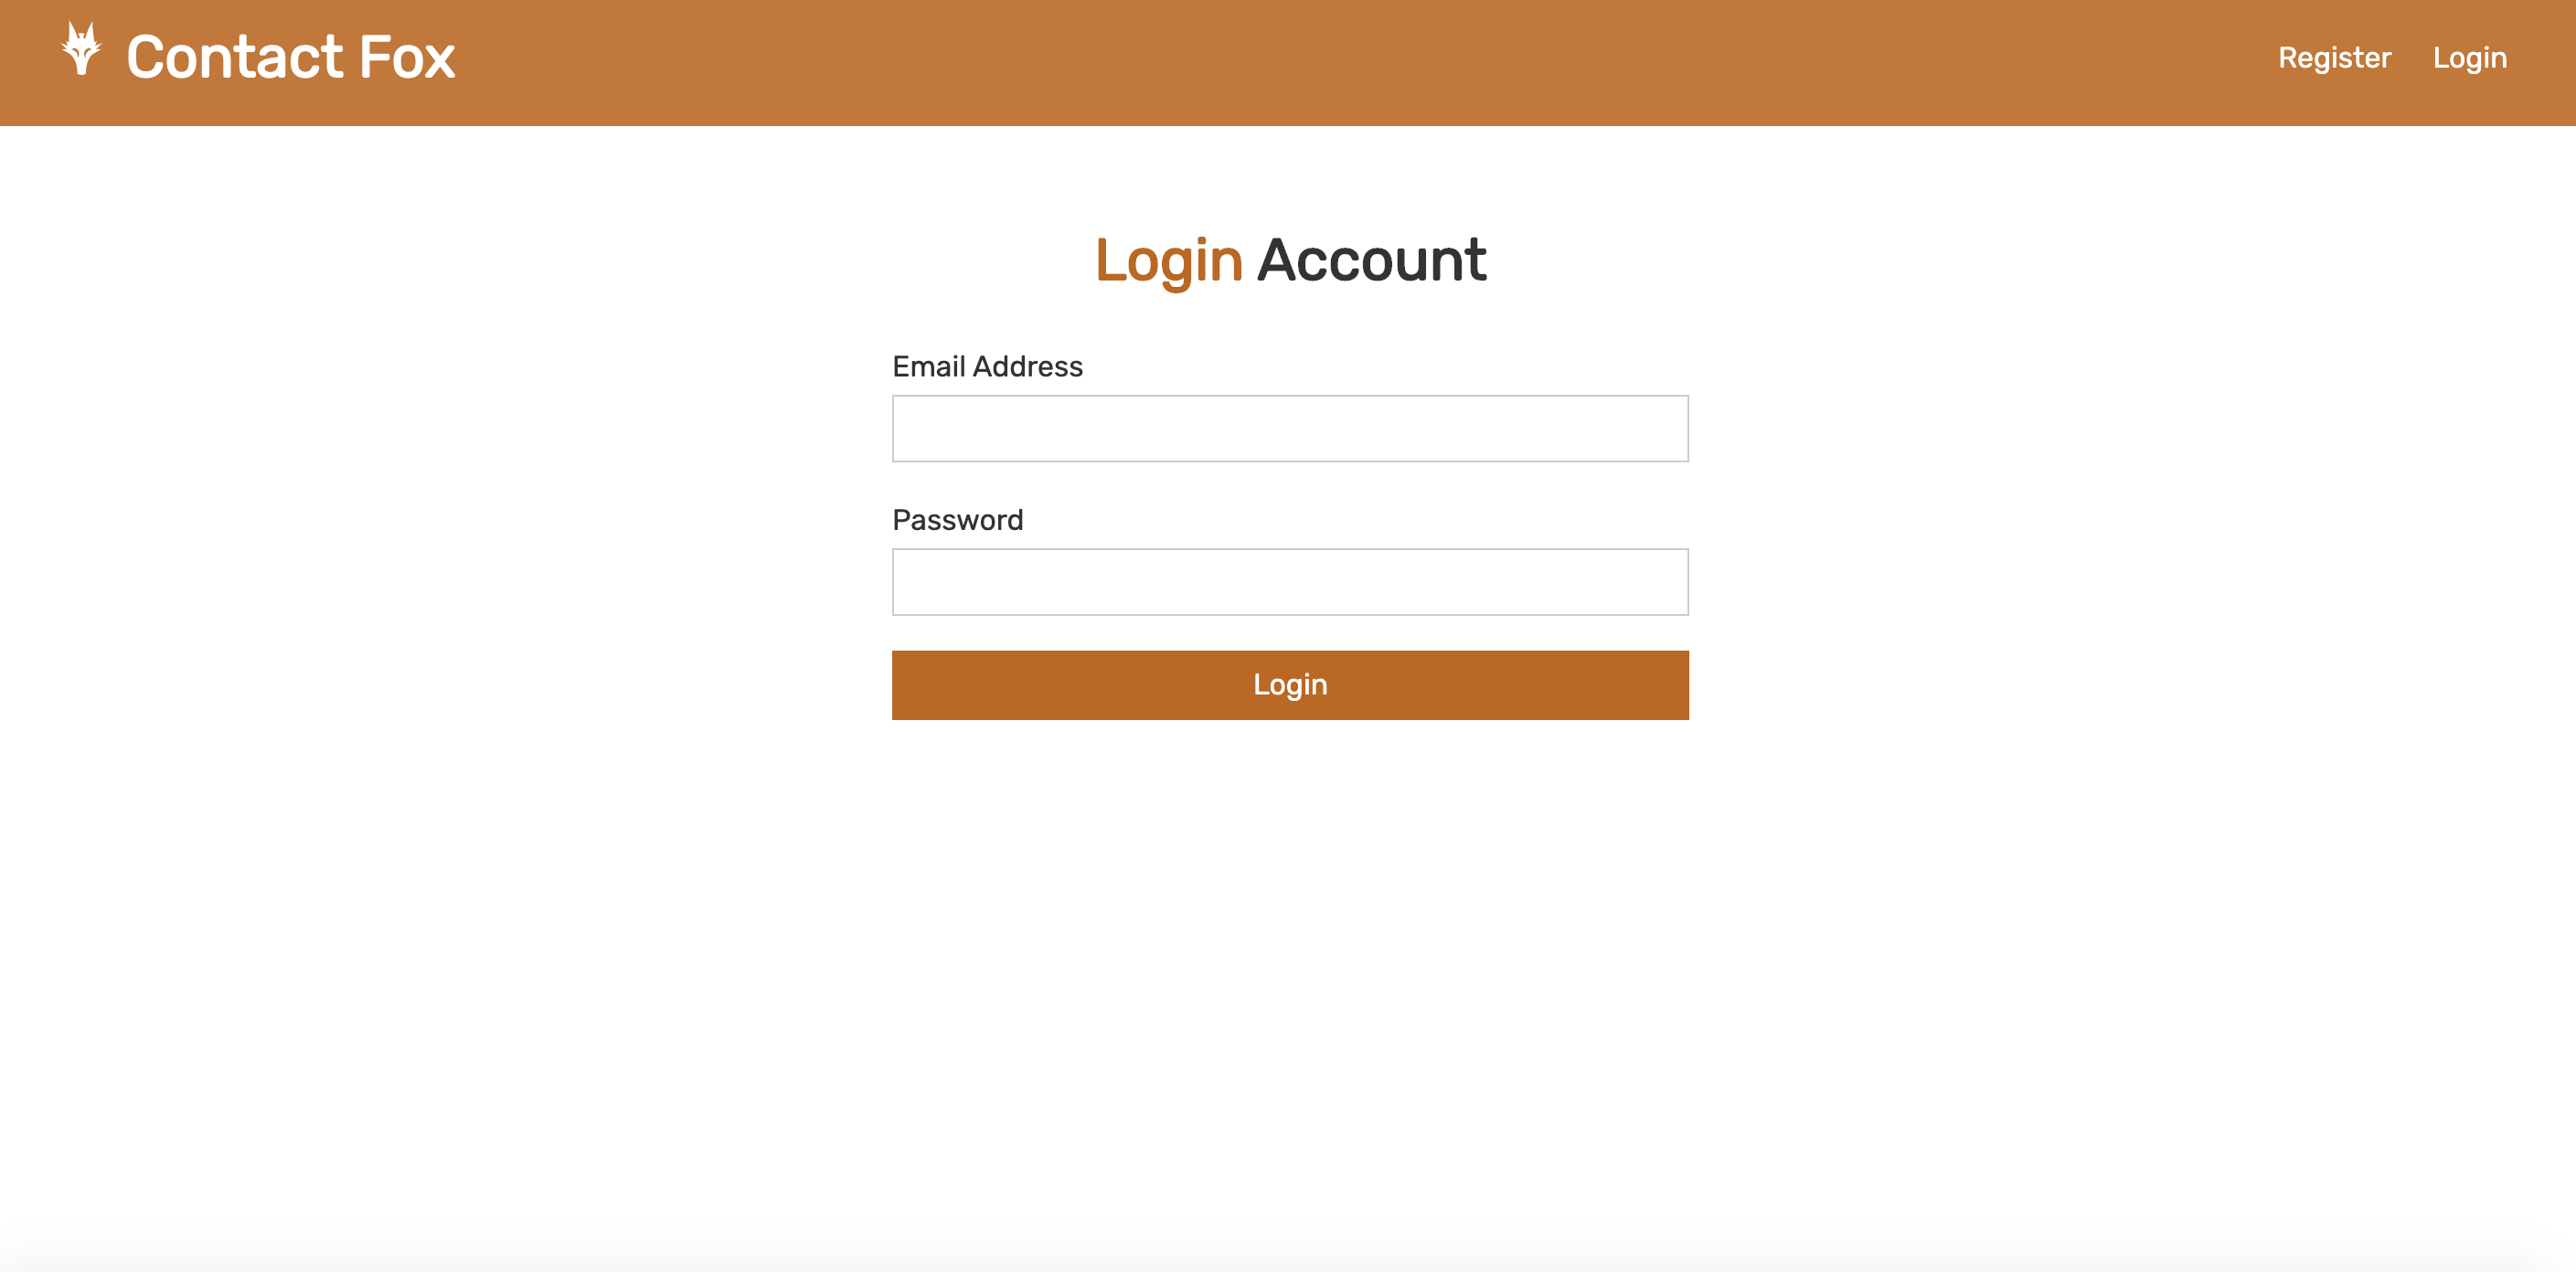The height and width of the screenshot is (1272, 2576).
Task: Click the Password field label
Action: coord(957,520)
